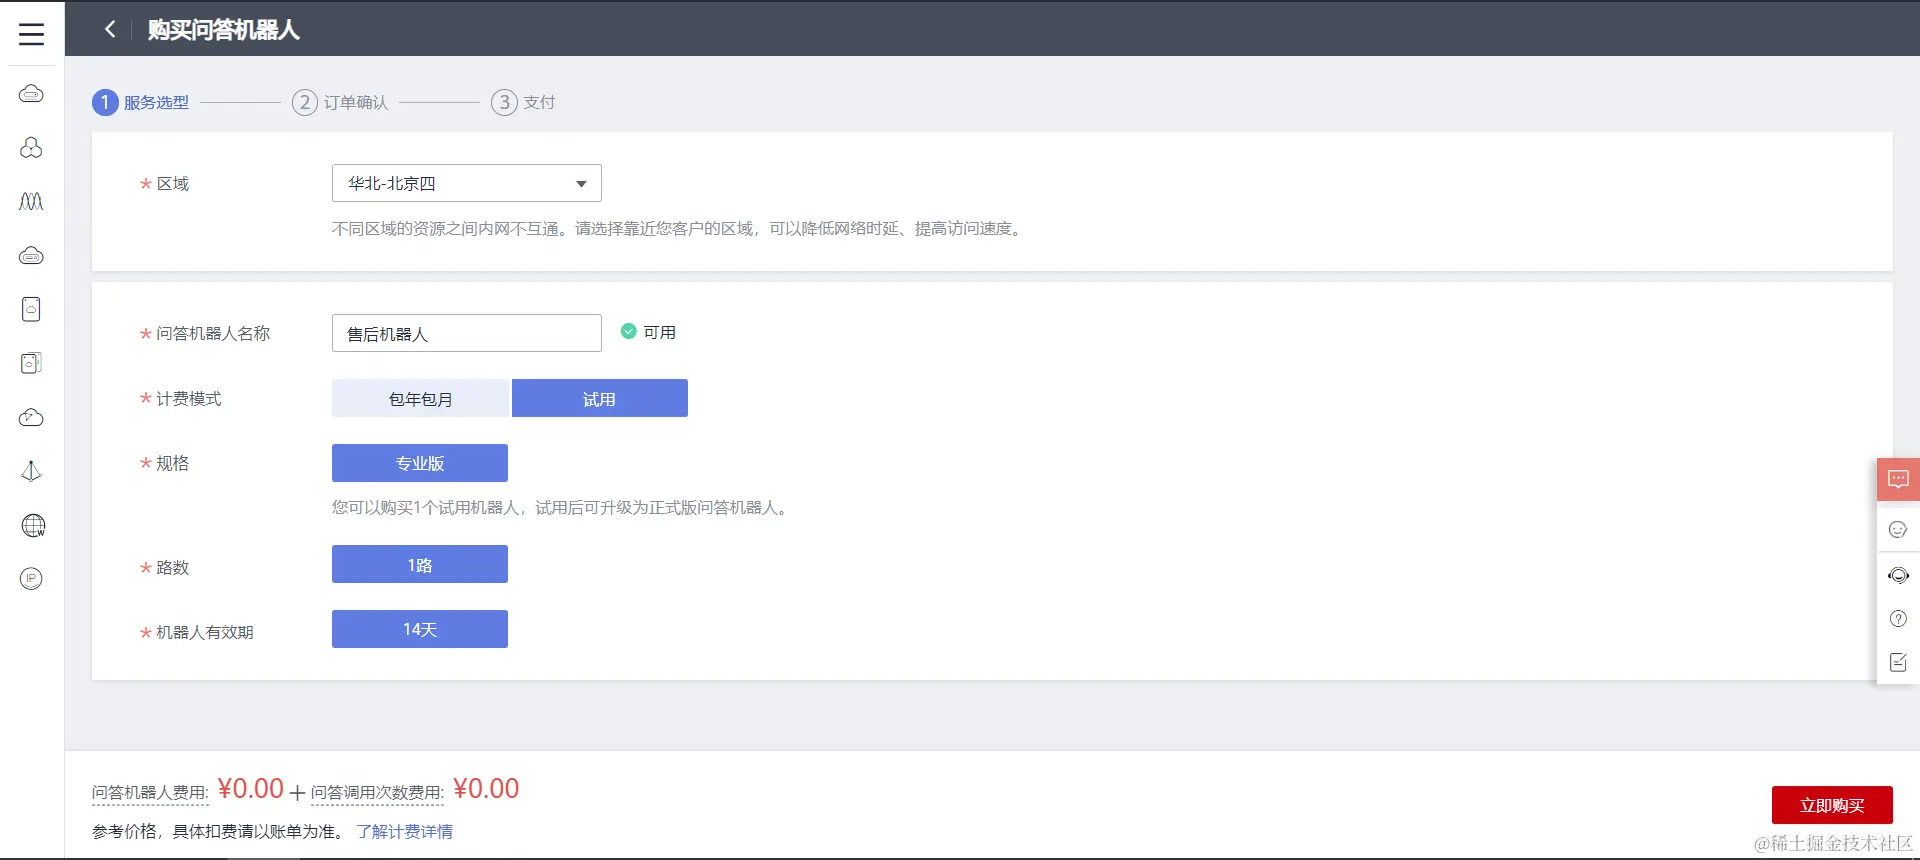Go back using the header arrow

coord(110,29)
